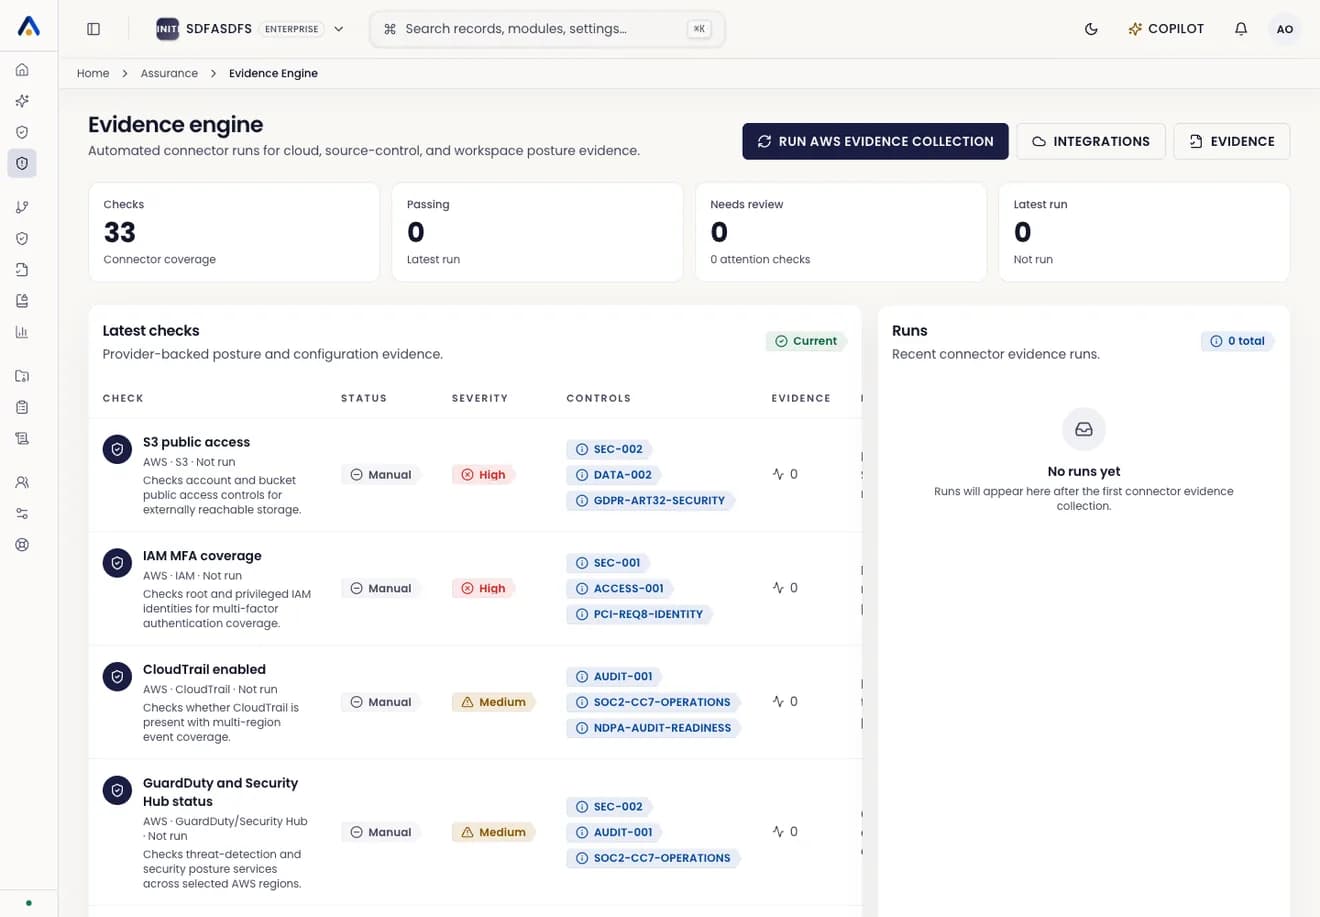Expand the SDFASDFS workspace switcher chevron
Image resolution: width=1320 pixels, height=917 pixels.
339,29
